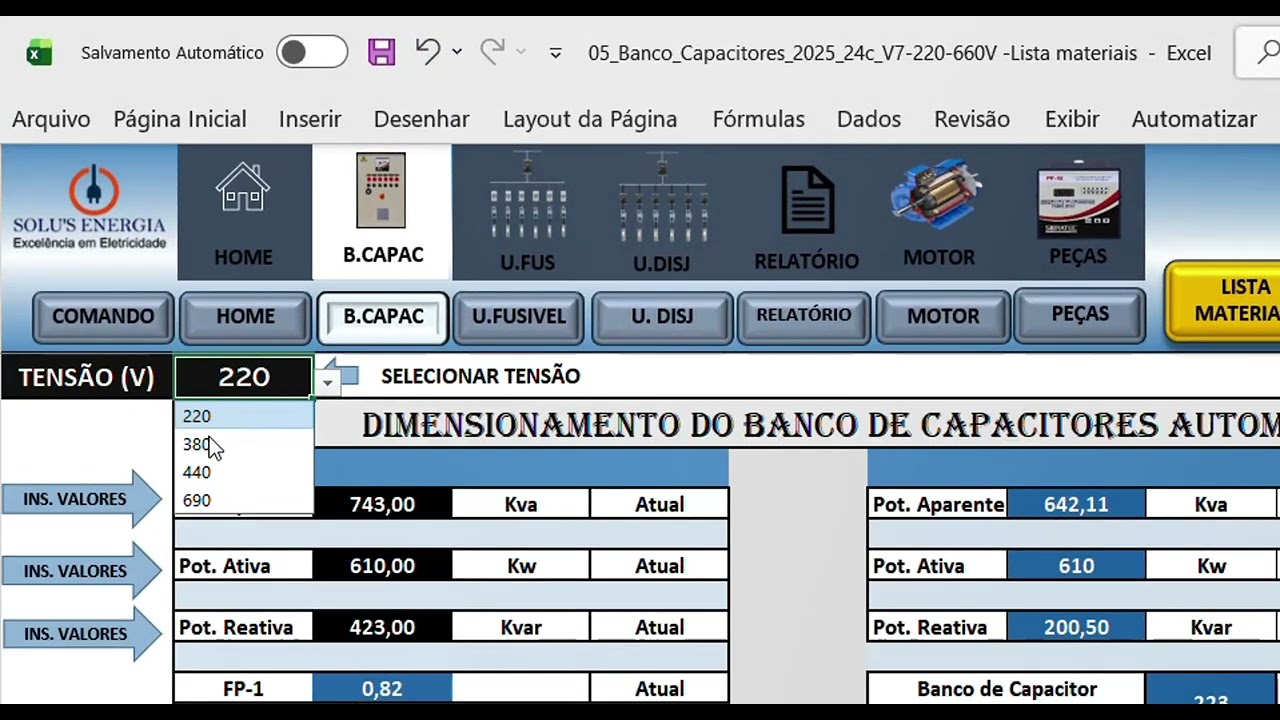Click the gray HOME button
Viewport: 1280px width, 720px height.
point(245,317)
